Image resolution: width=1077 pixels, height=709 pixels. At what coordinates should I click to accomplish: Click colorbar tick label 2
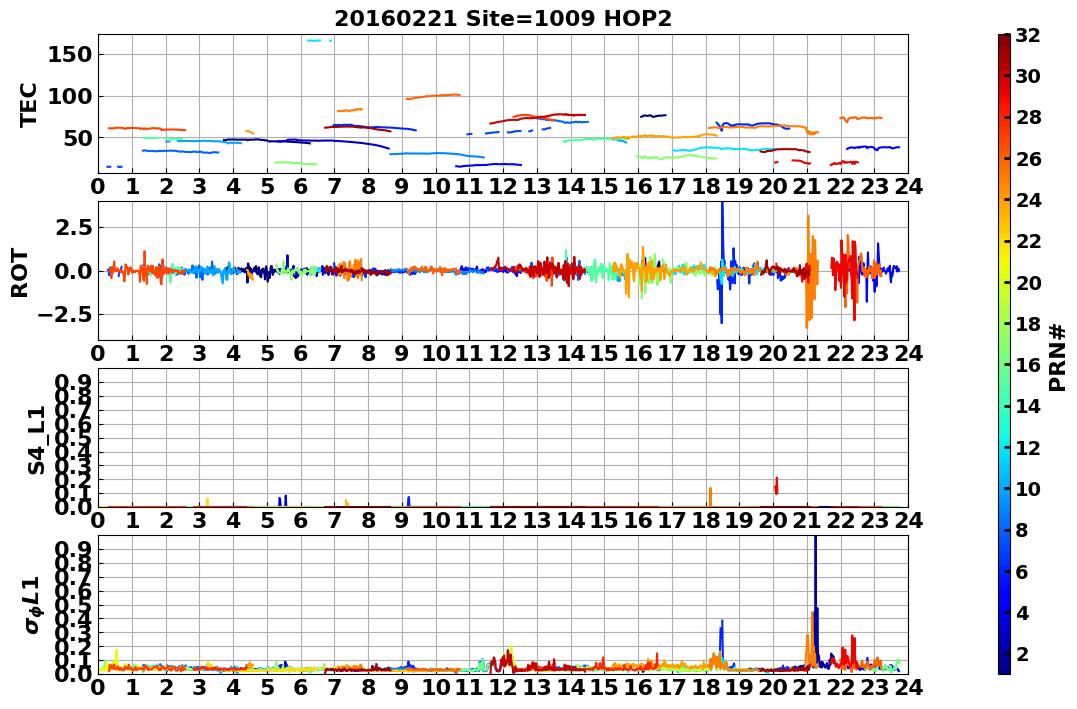pos(1021,653)
